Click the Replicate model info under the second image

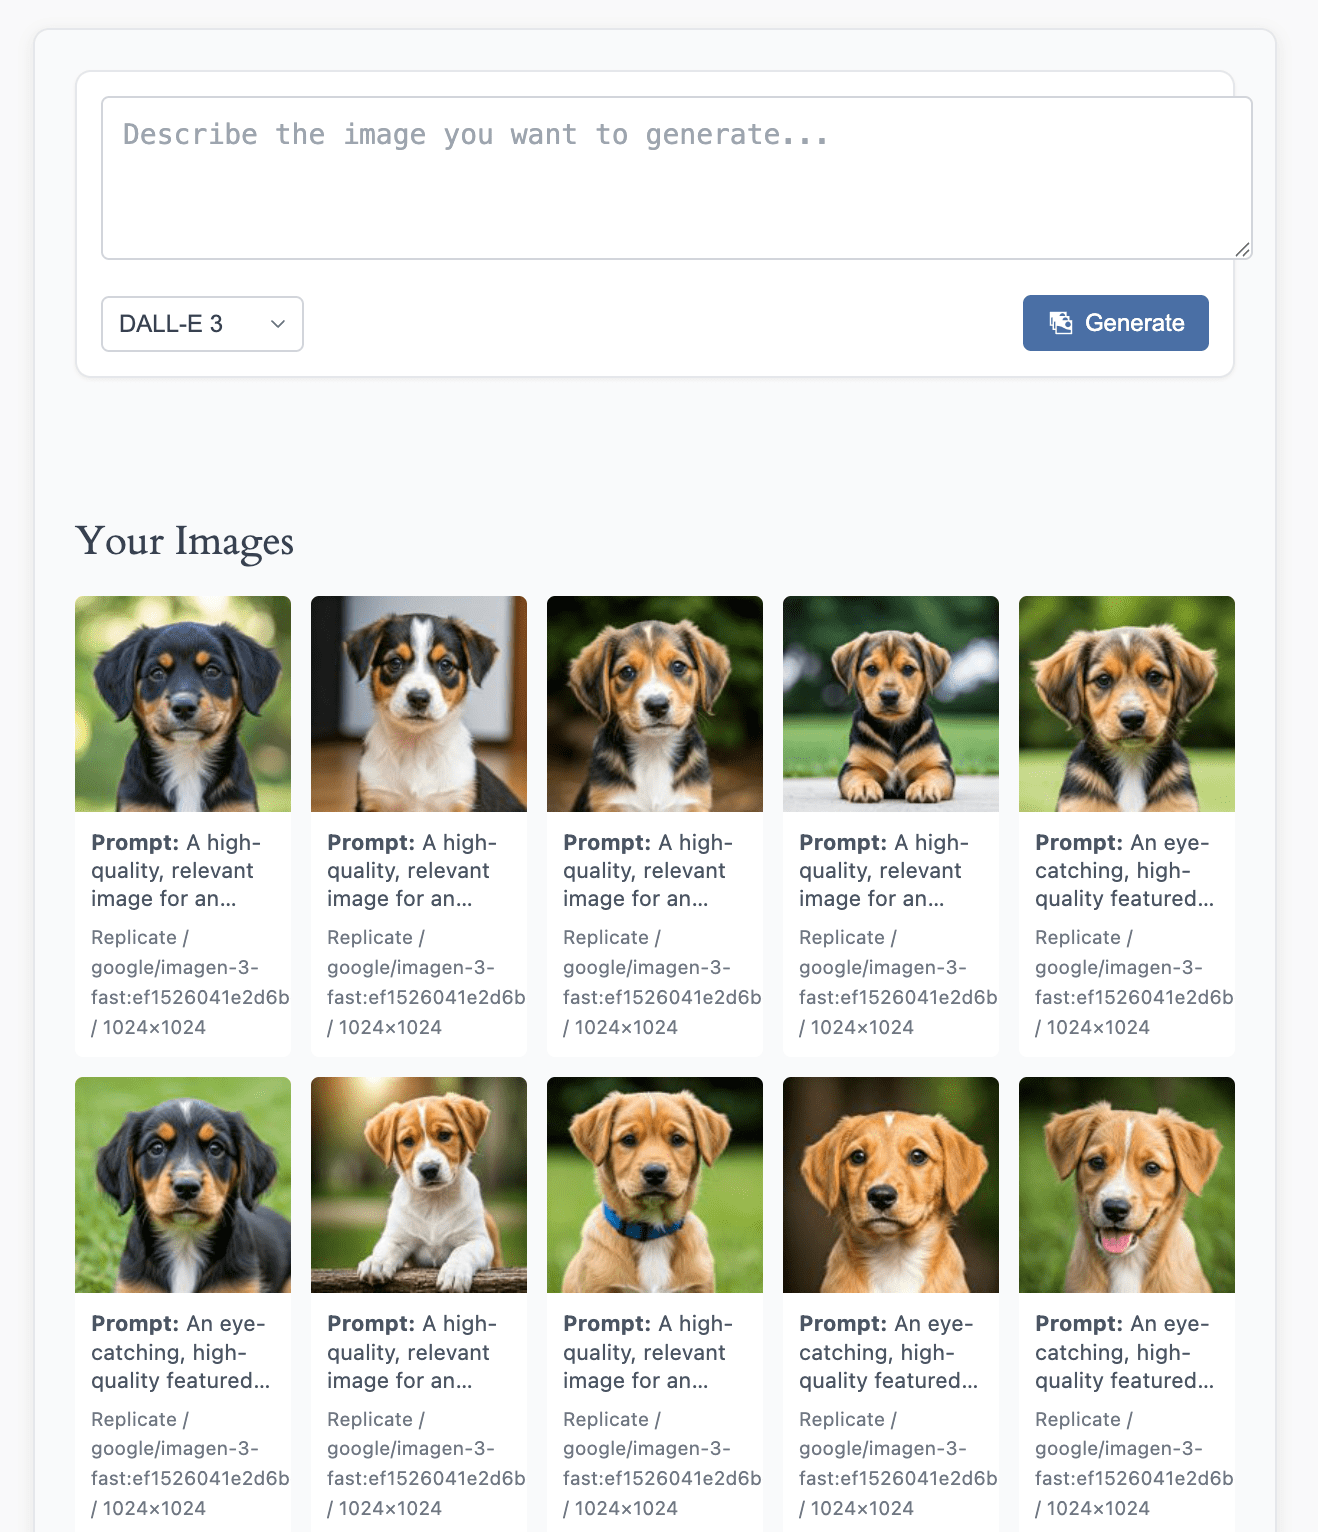coord(426,982)
